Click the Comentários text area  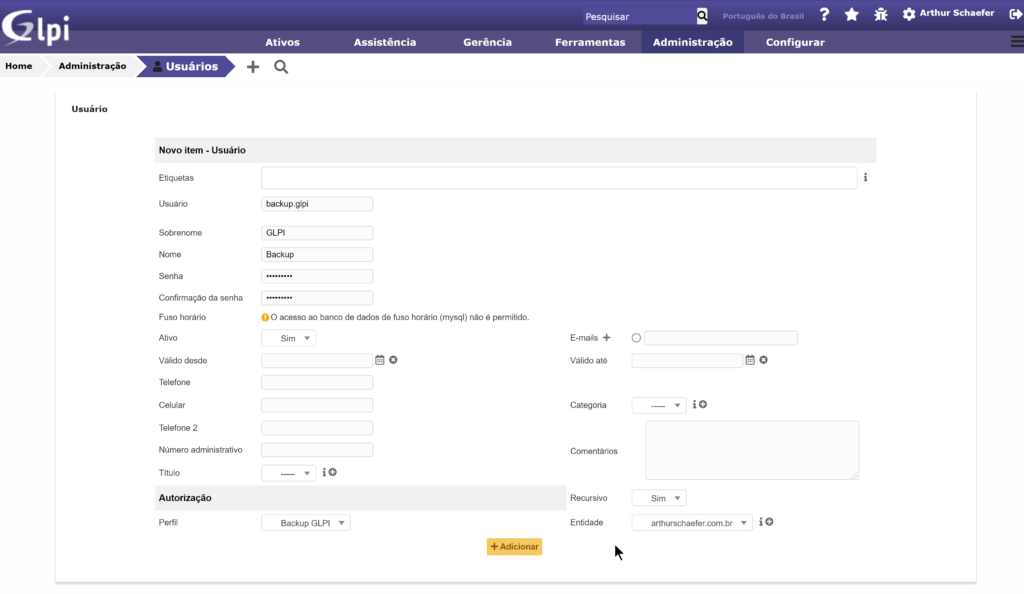pyautogui.click(x=752, y=450)
